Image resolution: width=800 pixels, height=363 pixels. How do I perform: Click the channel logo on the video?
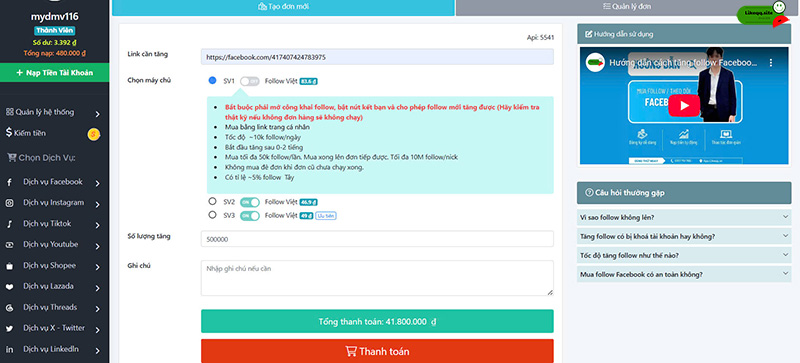[x=595, y=62]
